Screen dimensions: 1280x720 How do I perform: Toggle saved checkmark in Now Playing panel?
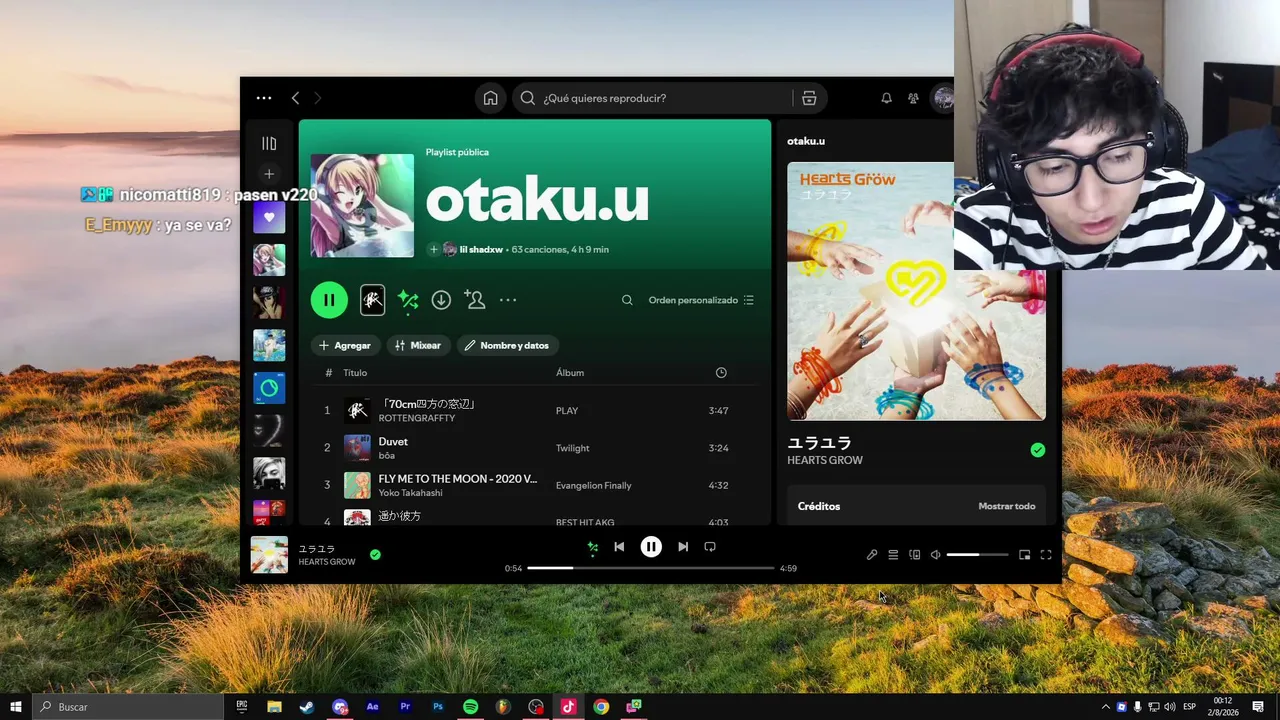point(1038,450)
